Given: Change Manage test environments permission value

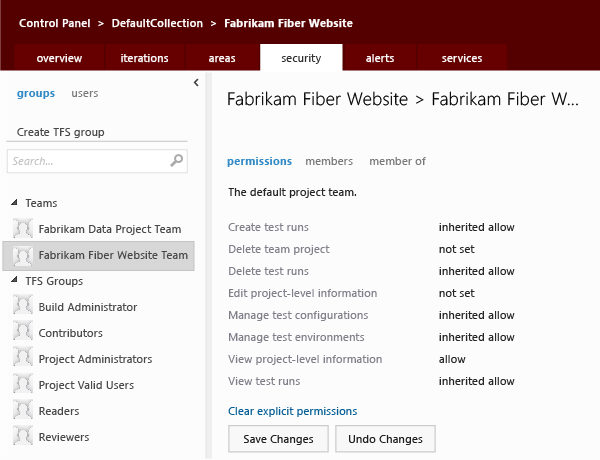Looking at the screenshot, I should click(x=476, y=337).
